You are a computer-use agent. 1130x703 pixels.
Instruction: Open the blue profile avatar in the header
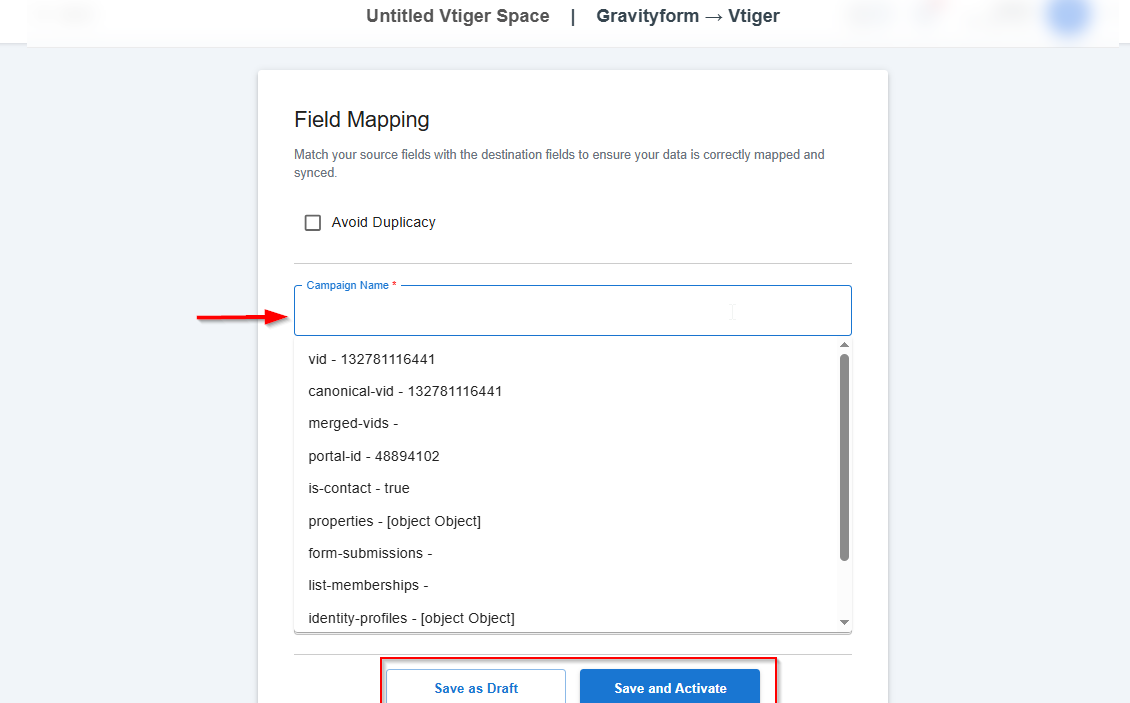(x=1068, y=15)
